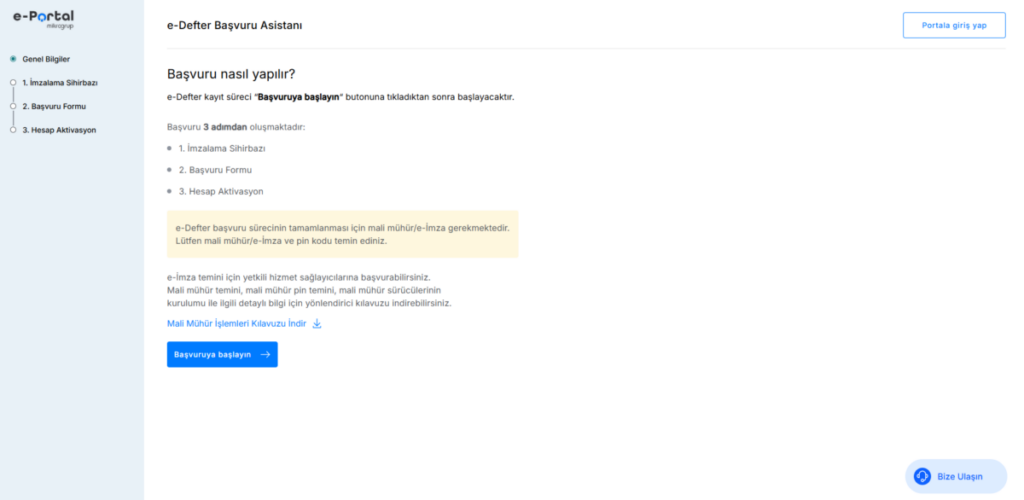Click the circle marker for İmzalama Sihirbazı
This screenshot has width=1024, height=500.
pyautogui.click(x=13, y=82)
